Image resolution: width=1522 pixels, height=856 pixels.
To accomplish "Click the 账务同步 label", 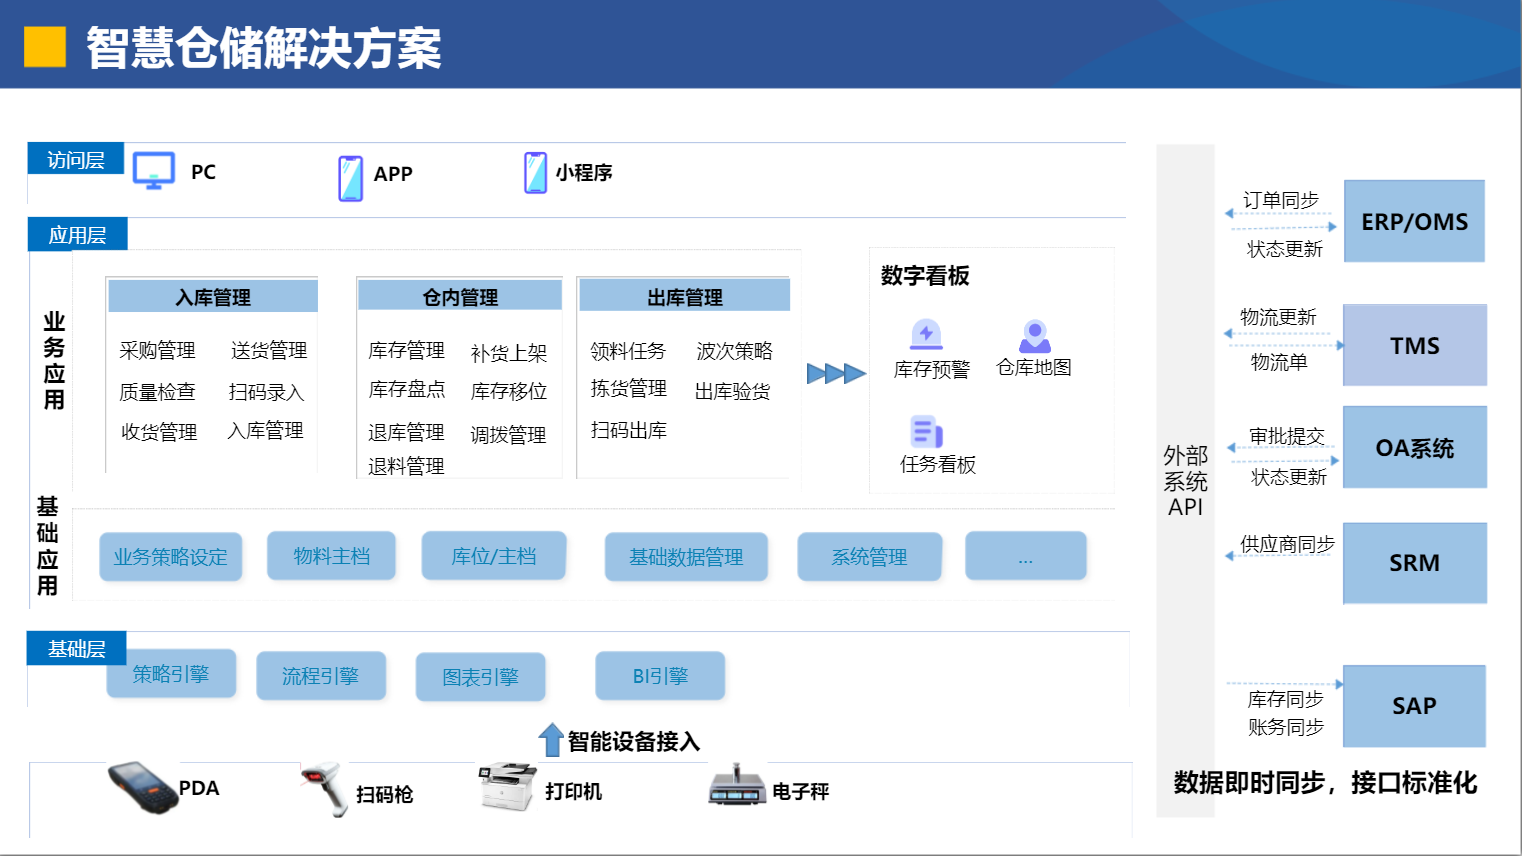I will coord(1285,727).
